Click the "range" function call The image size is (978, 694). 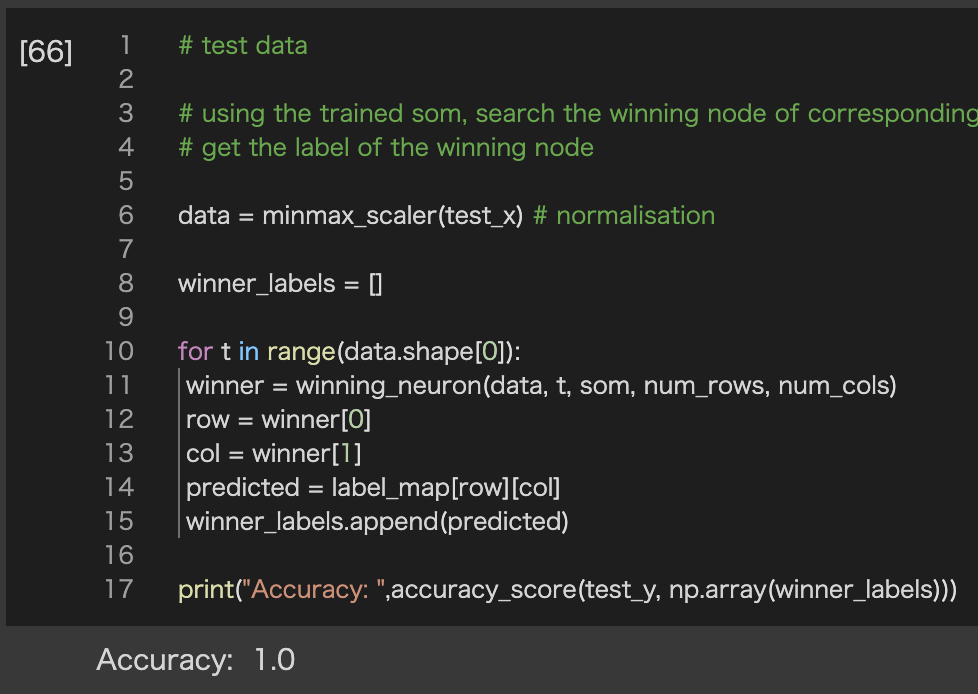click(301, 352)
